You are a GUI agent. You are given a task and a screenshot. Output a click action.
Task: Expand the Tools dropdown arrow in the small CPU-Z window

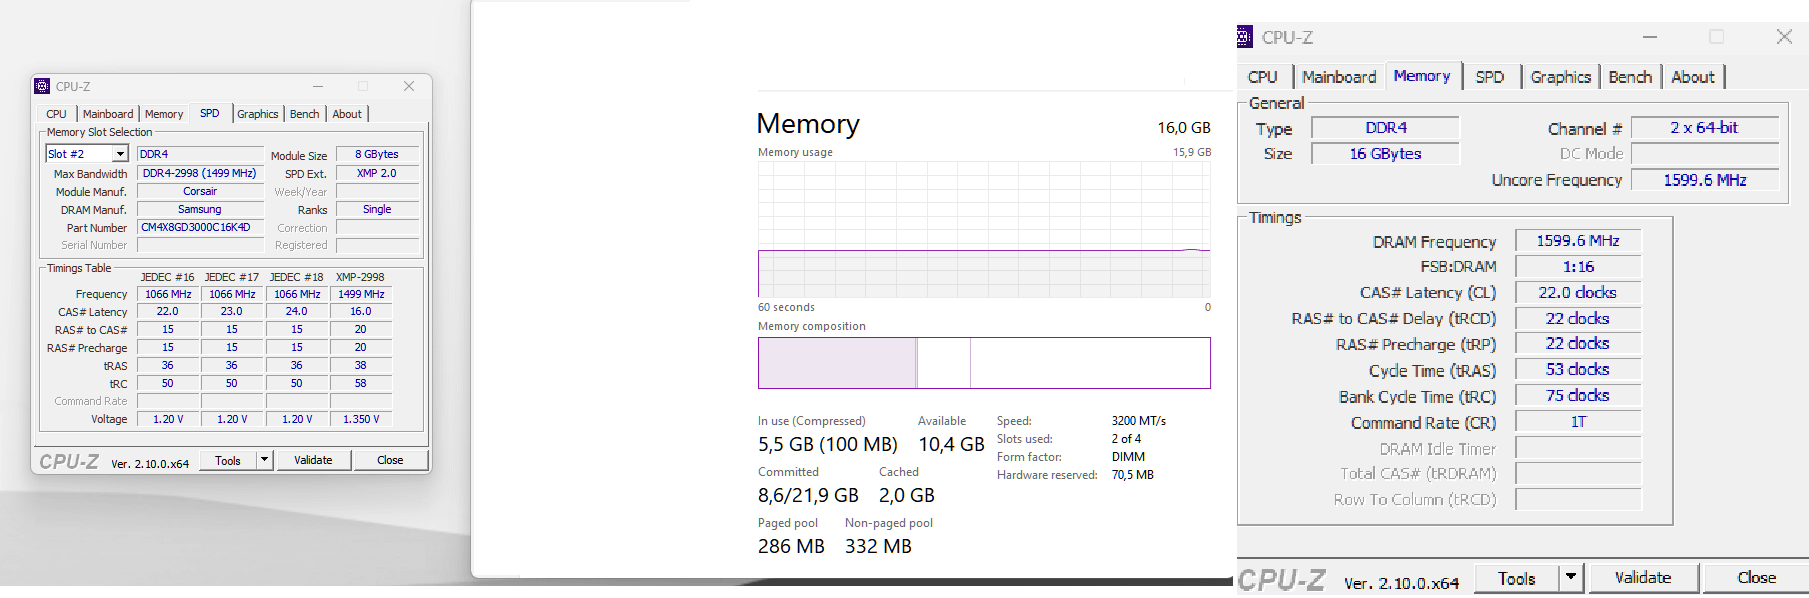pyautogui.click(x=265, y=460)
